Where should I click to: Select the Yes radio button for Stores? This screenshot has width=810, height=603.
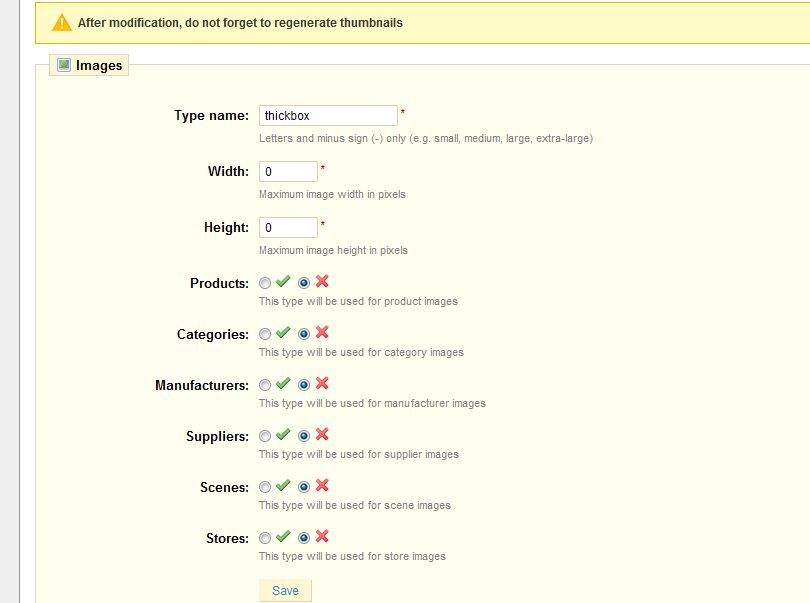pos(265,538)
